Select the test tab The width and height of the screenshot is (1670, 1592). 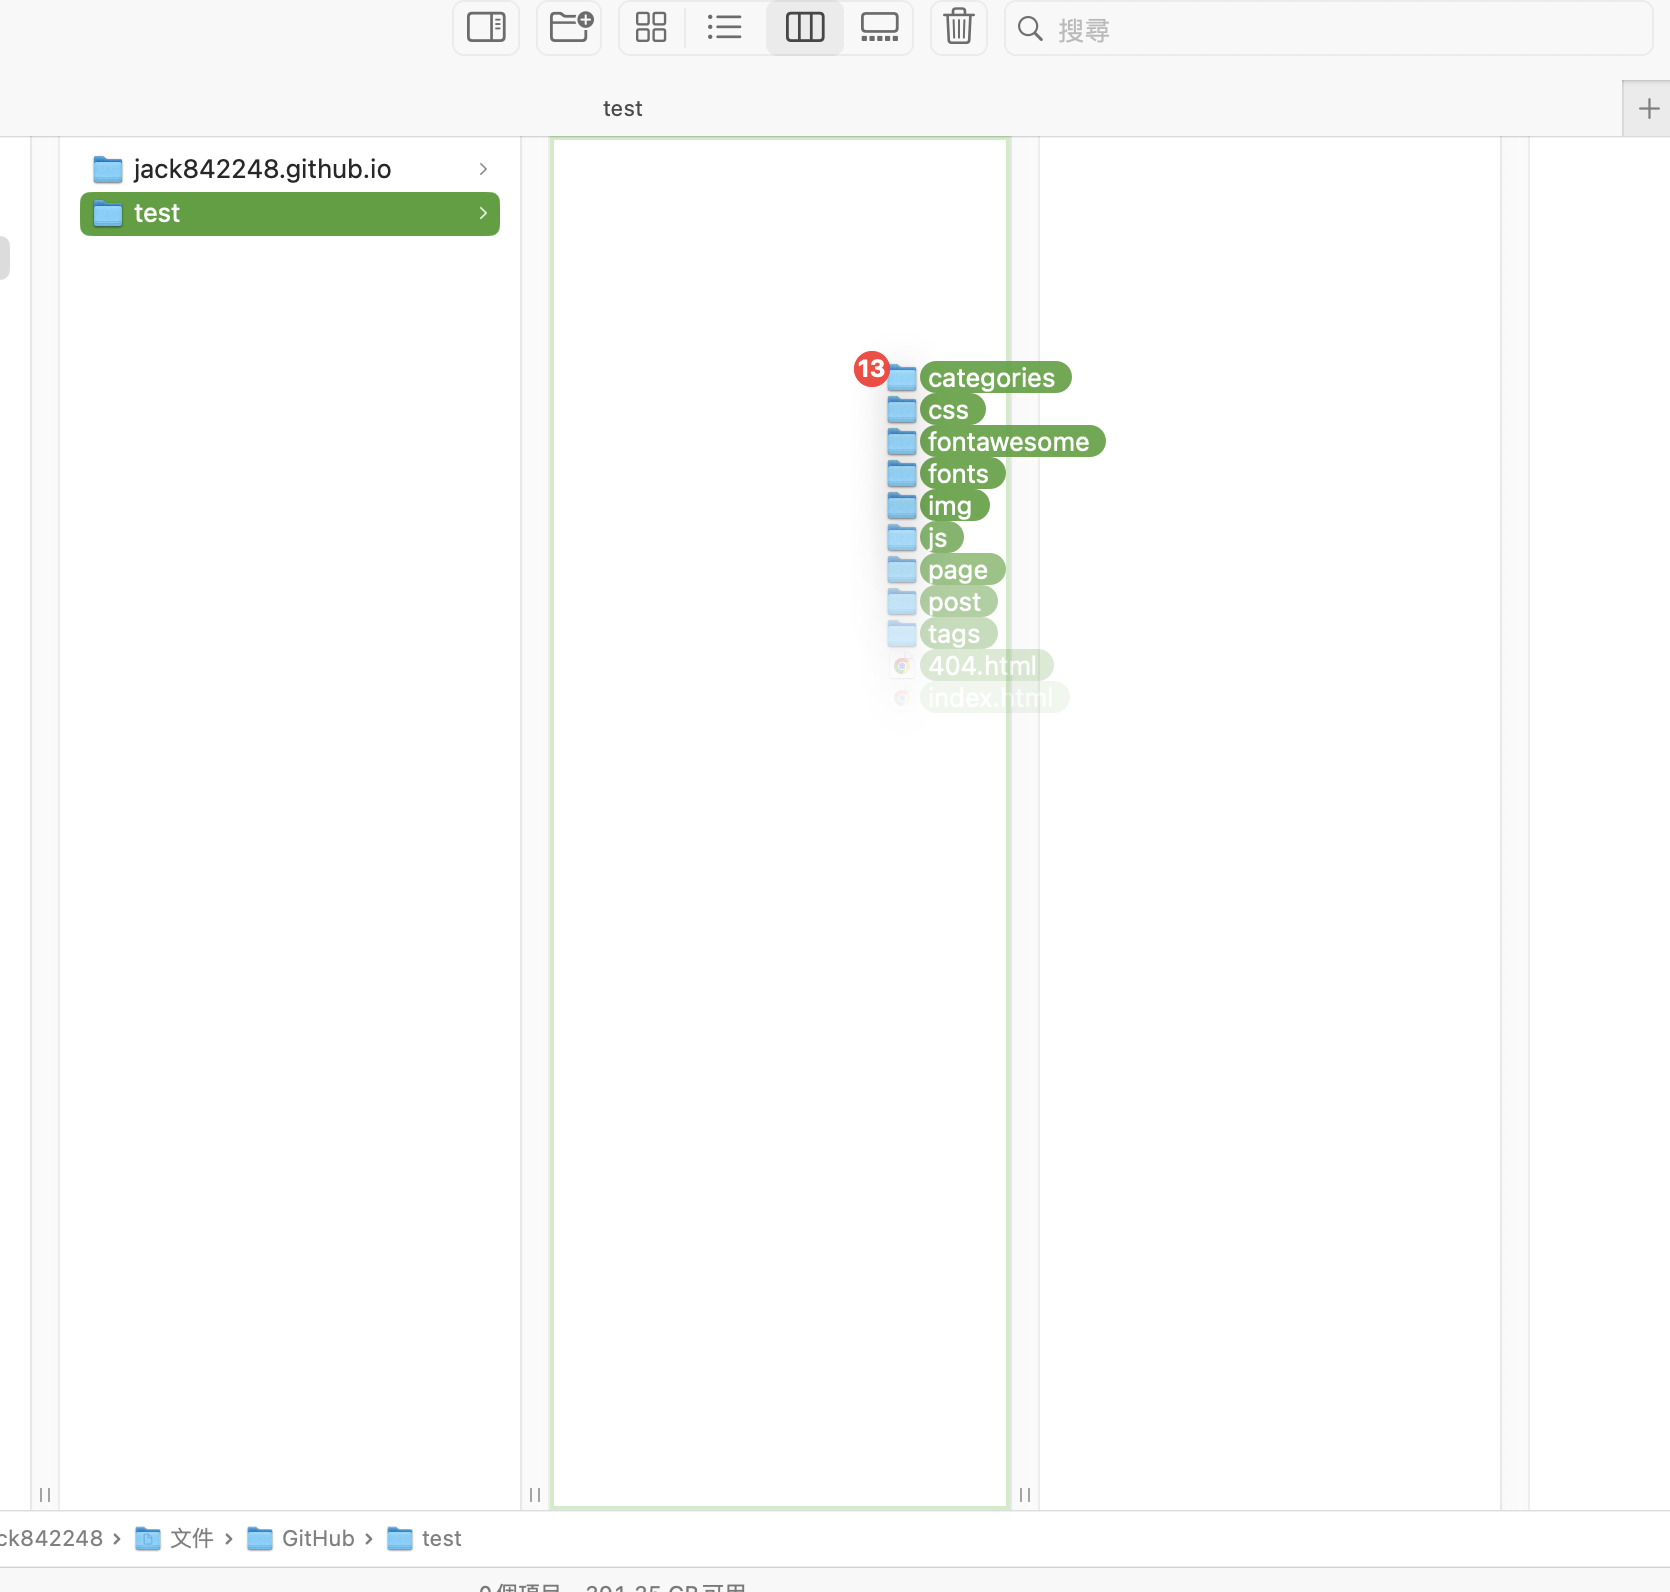click(622, 108)
